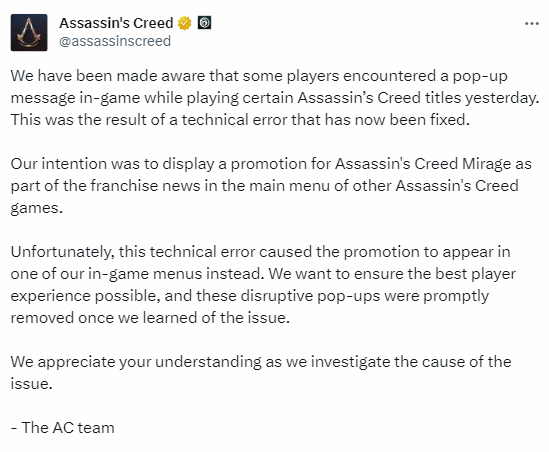Click the paragraph starting 'We have been made aware'
This screenshot has height=452, width=549.
point(275,98)
